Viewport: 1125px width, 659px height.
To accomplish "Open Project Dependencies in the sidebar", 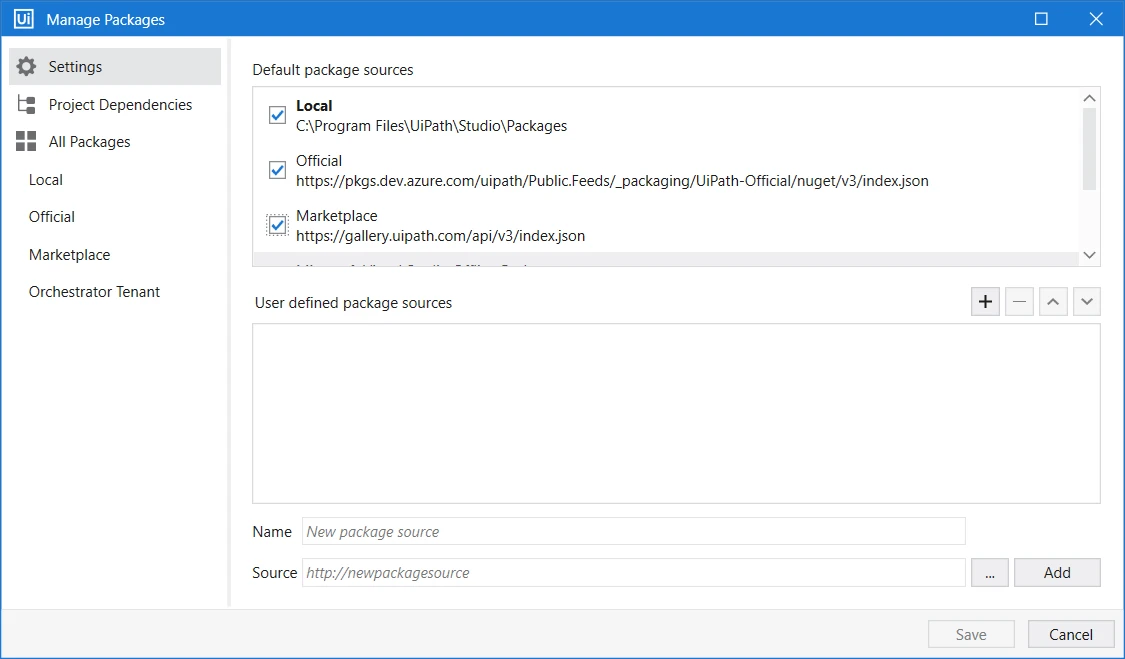I will click(x=115, y=105).
